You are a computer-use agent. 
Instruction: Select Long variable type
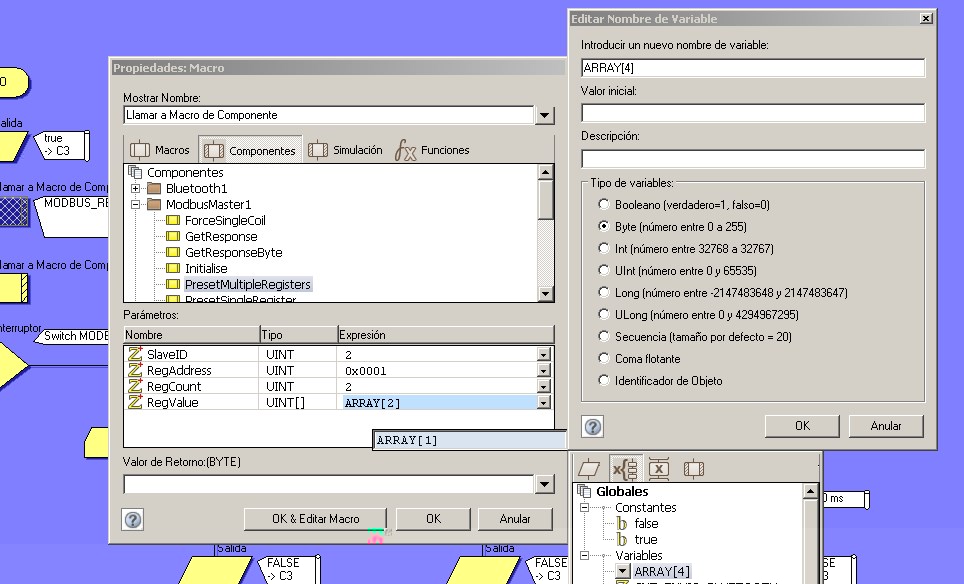(604, 293)
